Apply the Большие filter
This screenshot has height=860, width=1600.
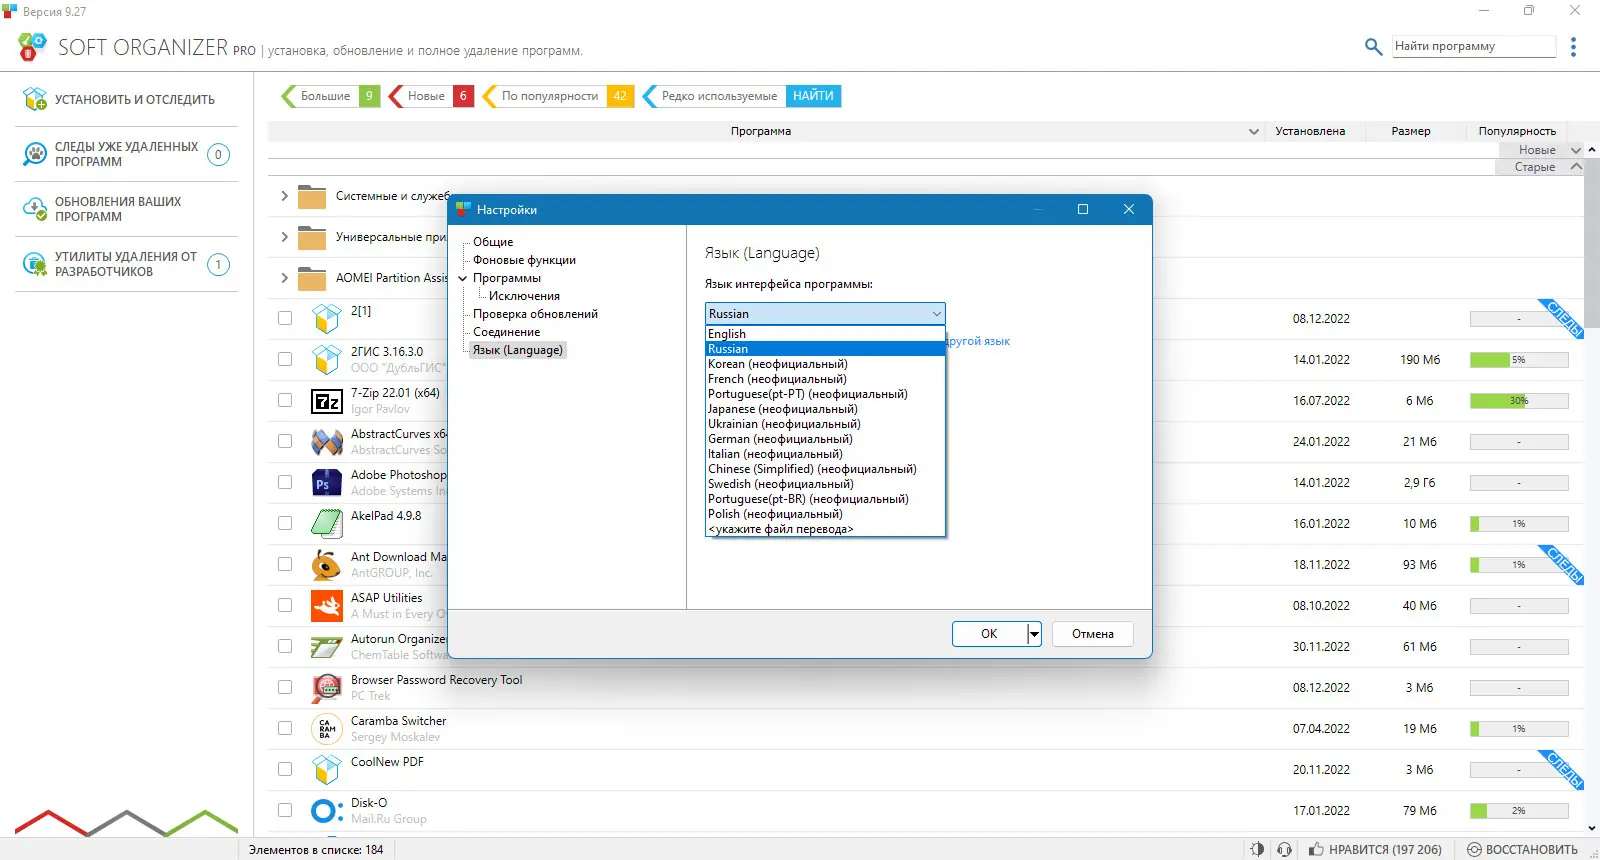pos(330,96)
